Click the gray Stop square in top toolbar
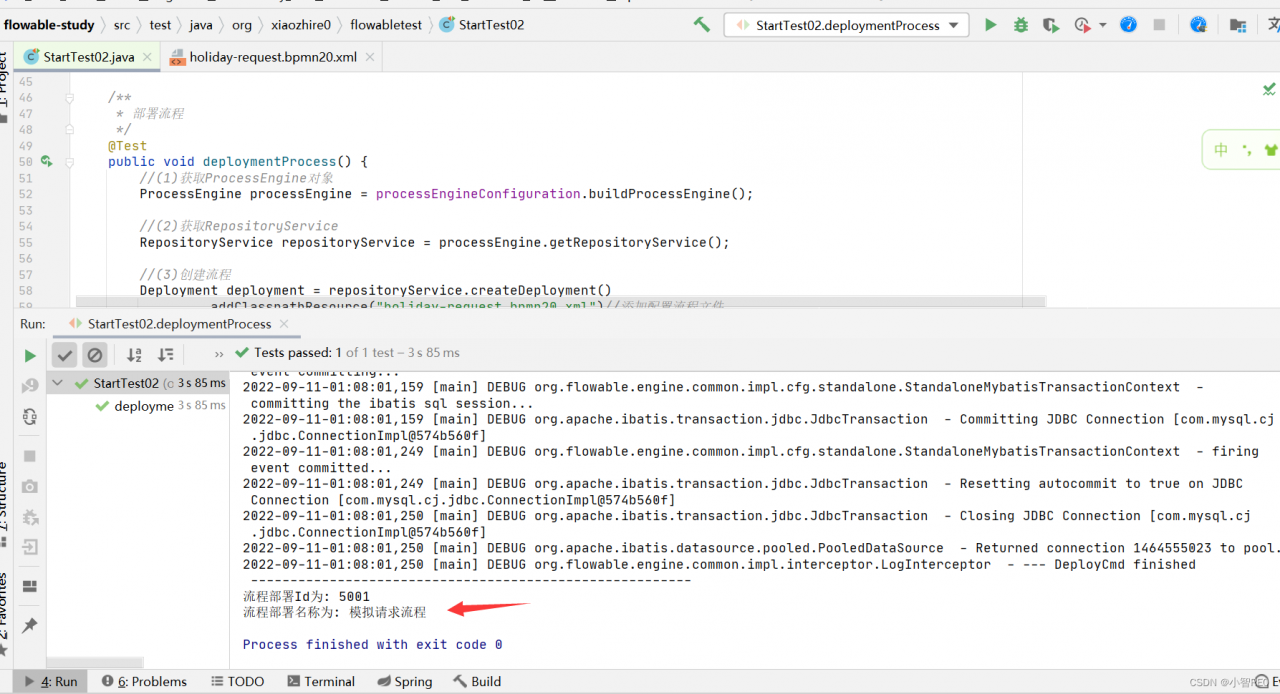Screen dimensions: 1280x694 coord(1159,25)
